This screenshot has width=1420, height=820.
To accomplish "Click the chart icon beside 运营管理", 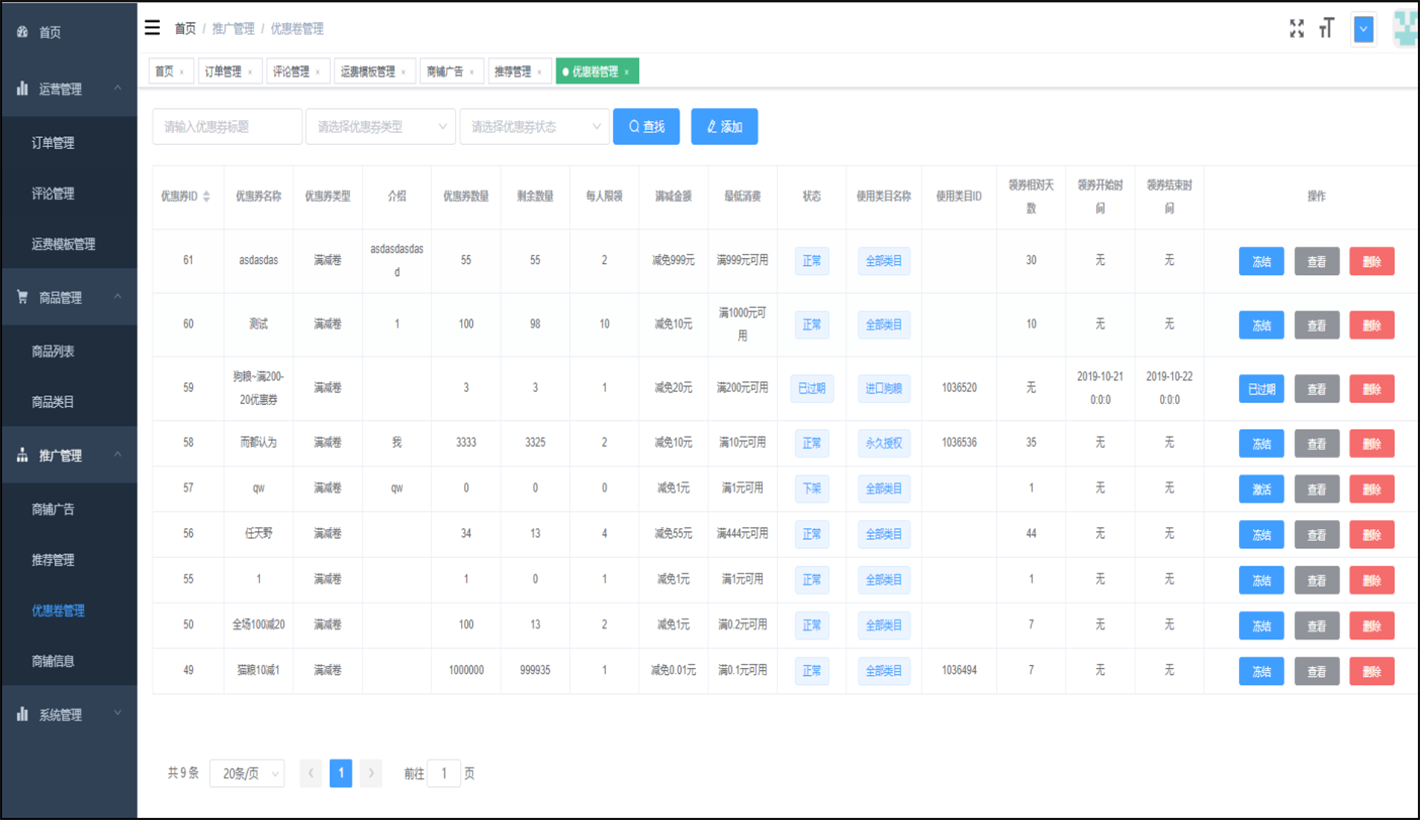I will coord(22,89).
